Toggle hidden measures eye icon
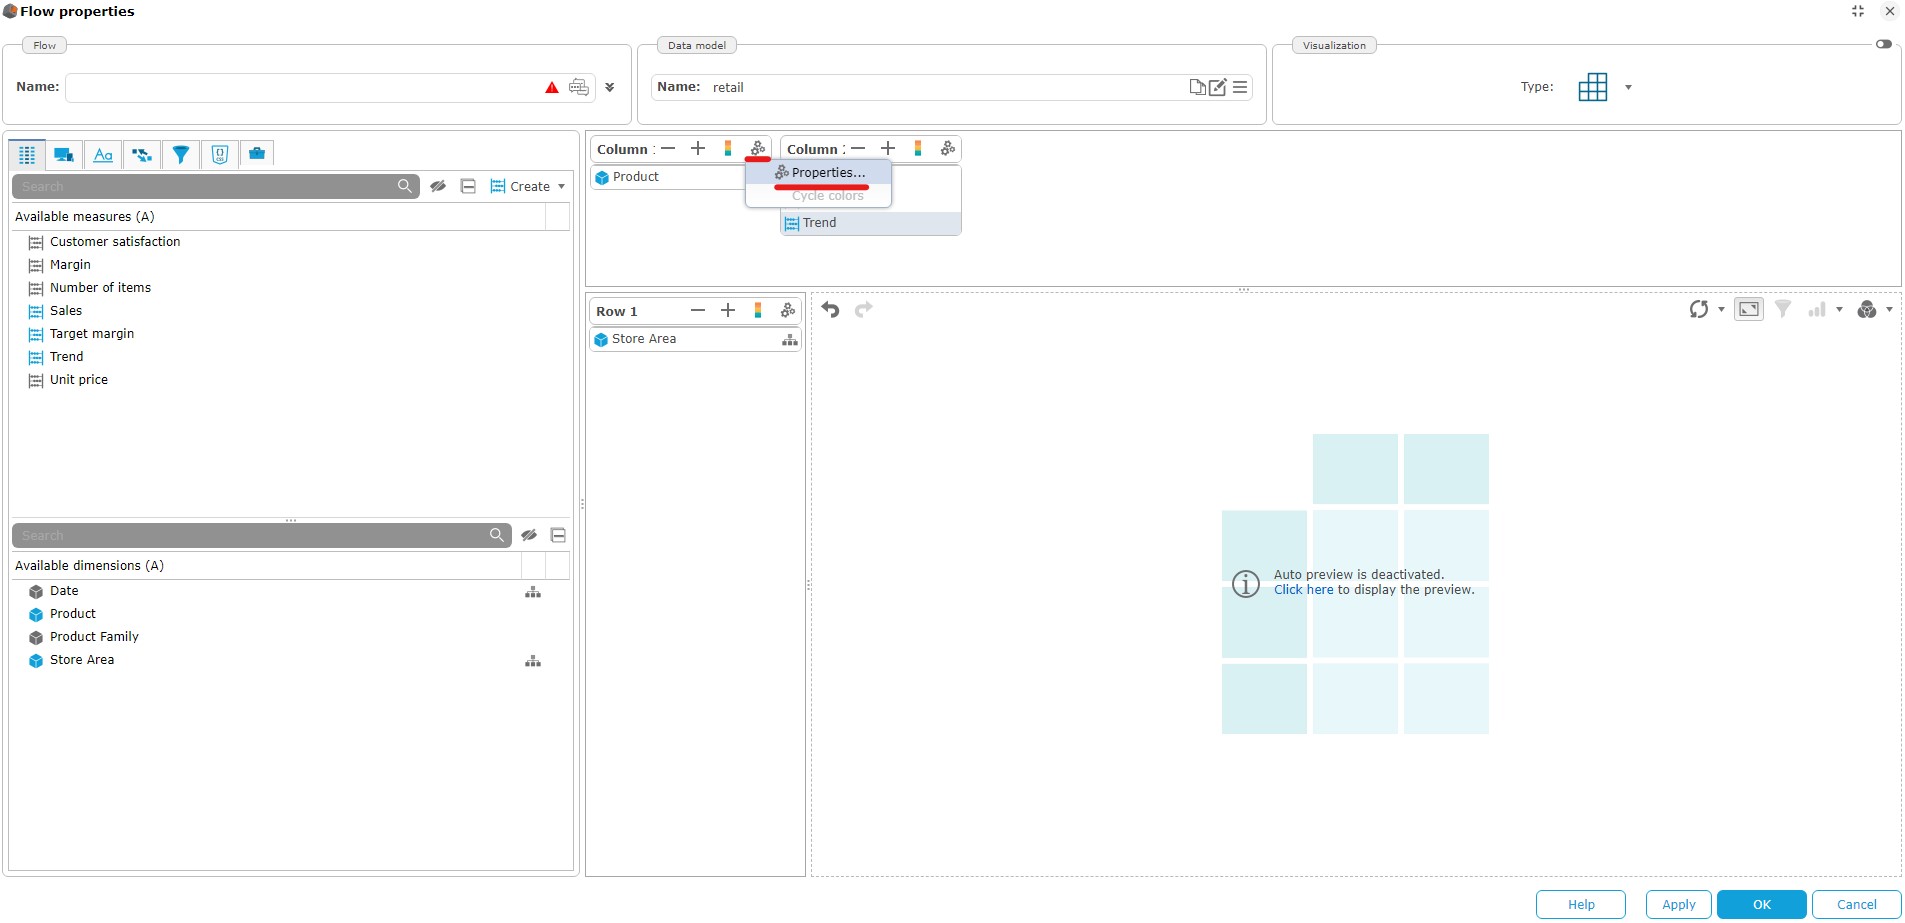 click(x=438, y=186)
